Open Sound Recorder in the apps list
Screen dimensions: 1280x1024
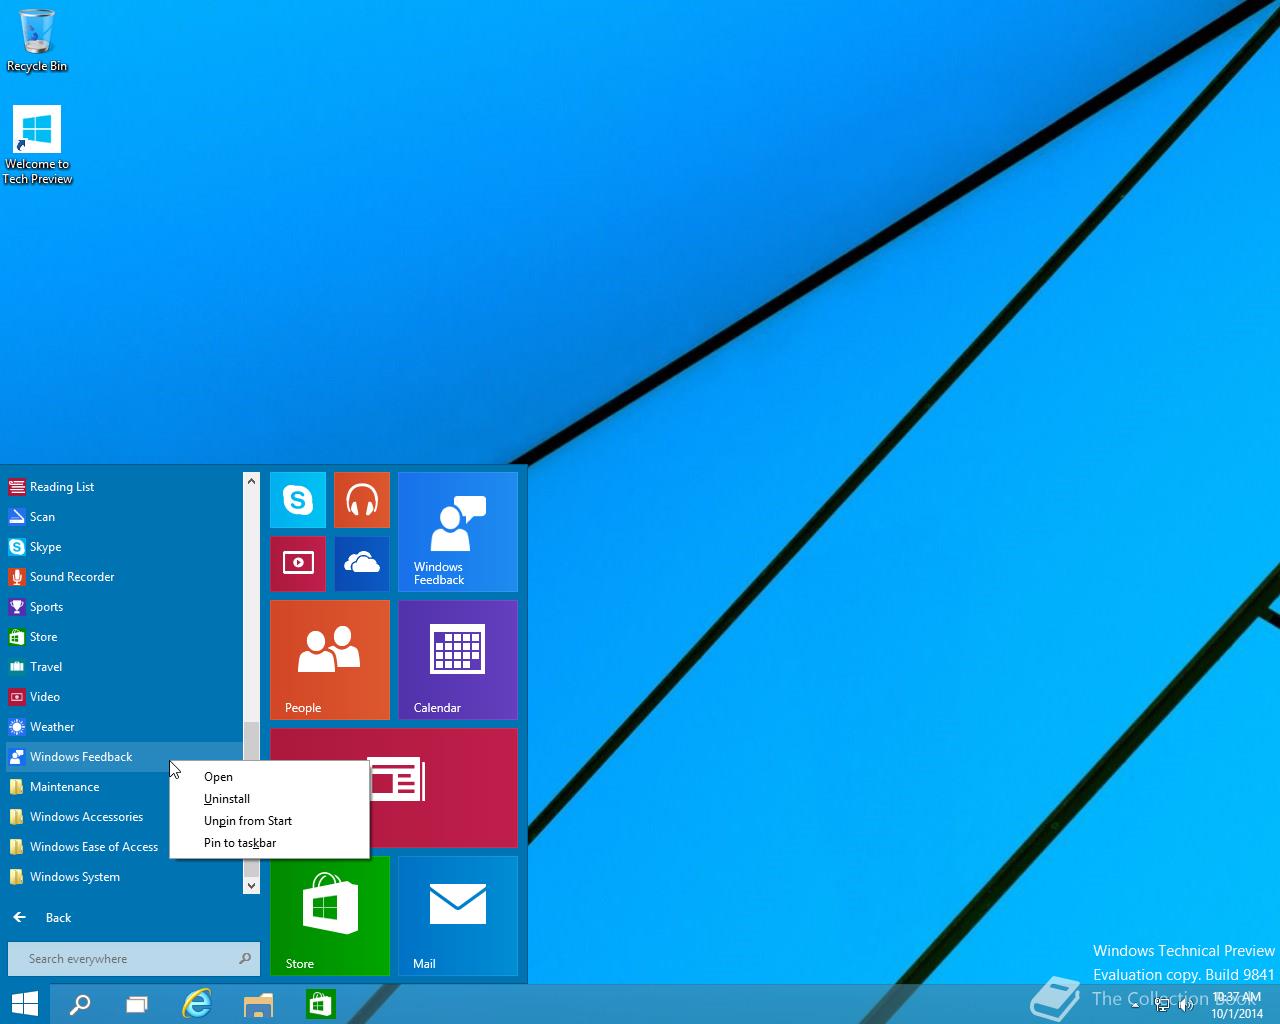[x=124, y=577]
